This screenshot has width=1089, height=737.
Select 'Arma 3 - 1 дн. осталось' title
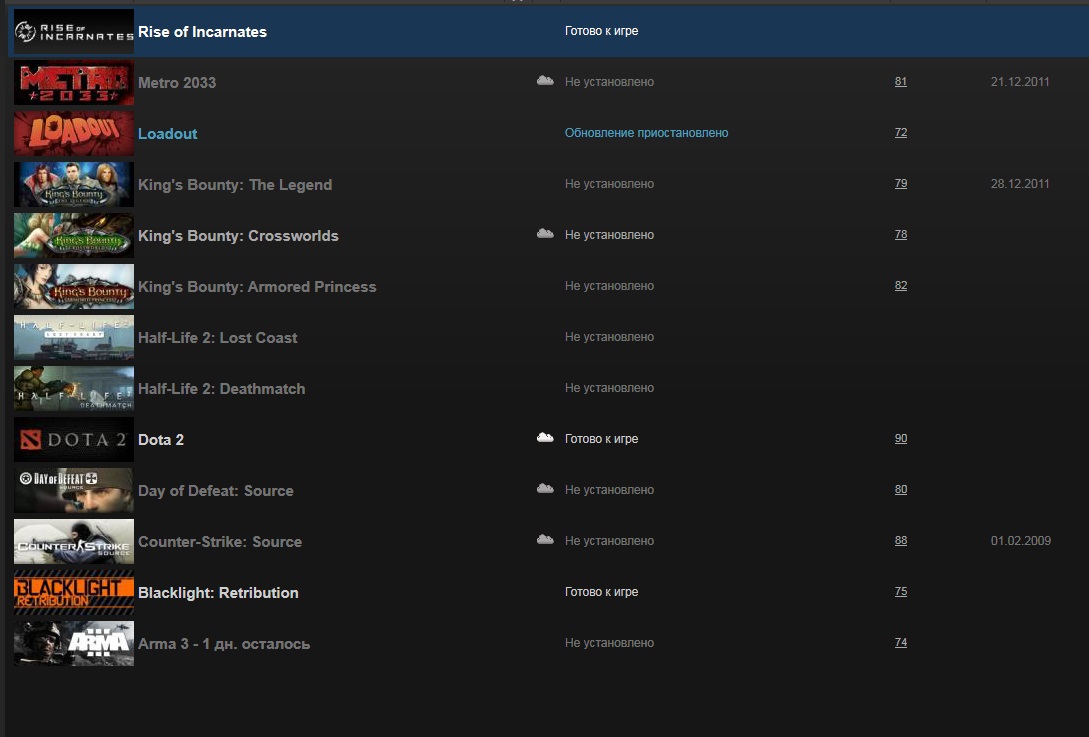click(224, 644)
